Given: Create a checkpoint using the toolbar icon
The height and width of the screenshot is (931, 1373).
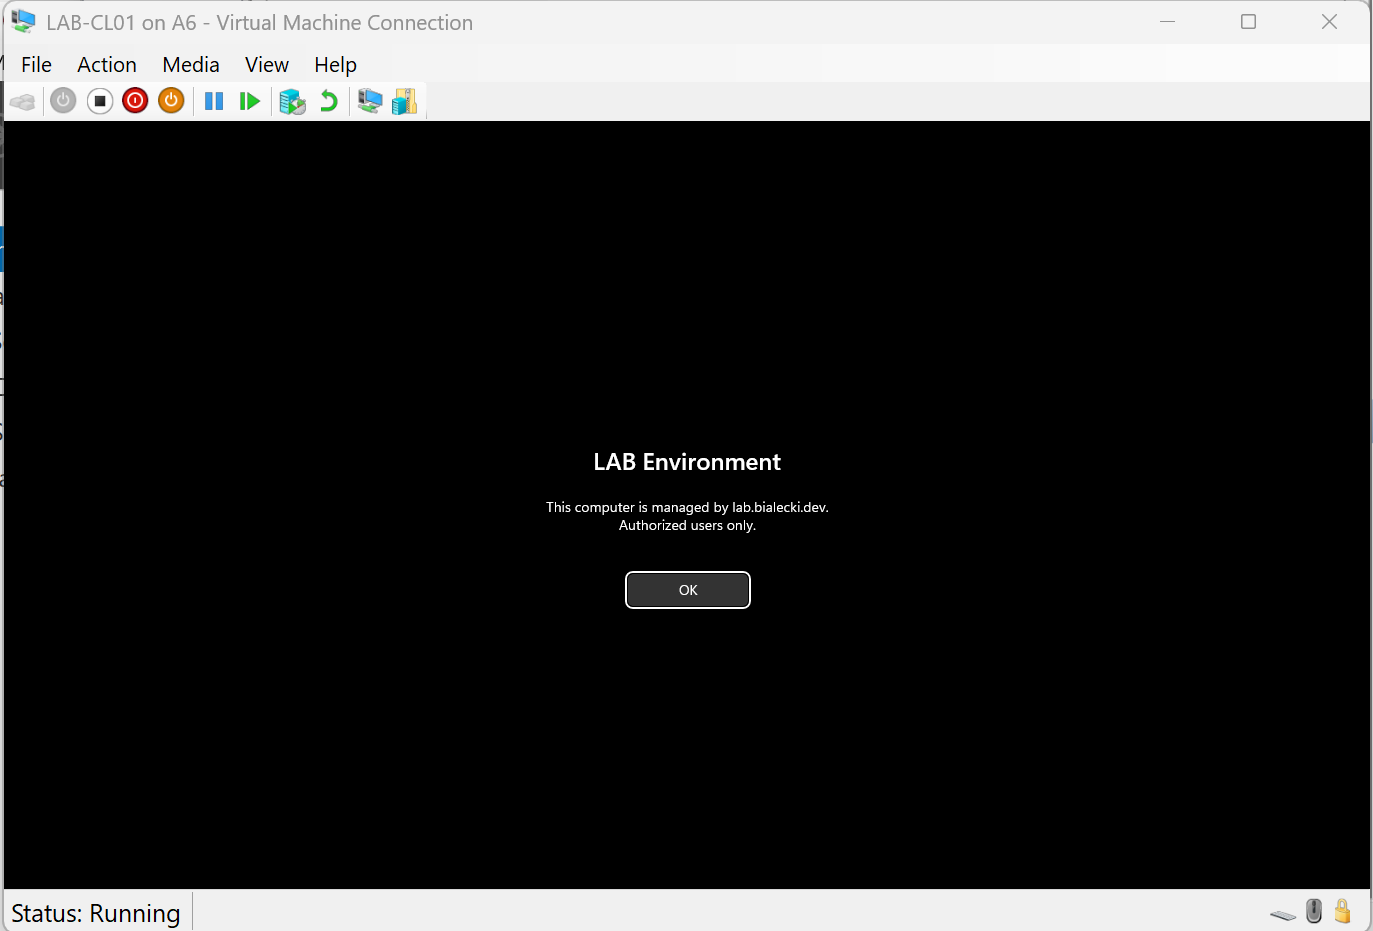Looking at the screenshot, I should click(x=292, y=101).
